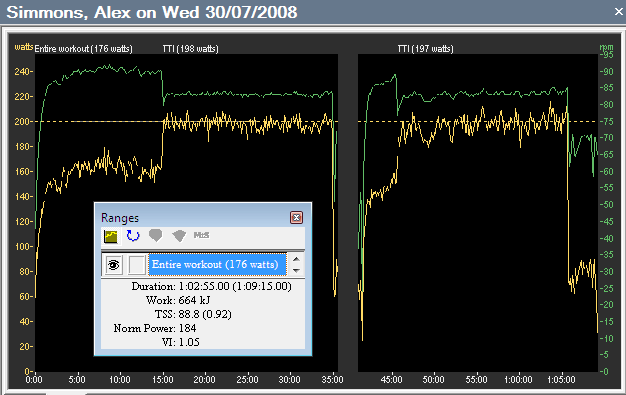The image size is (626, 395).
Task: Click the 'VI: 1.05' value
Action: [180, 342]
